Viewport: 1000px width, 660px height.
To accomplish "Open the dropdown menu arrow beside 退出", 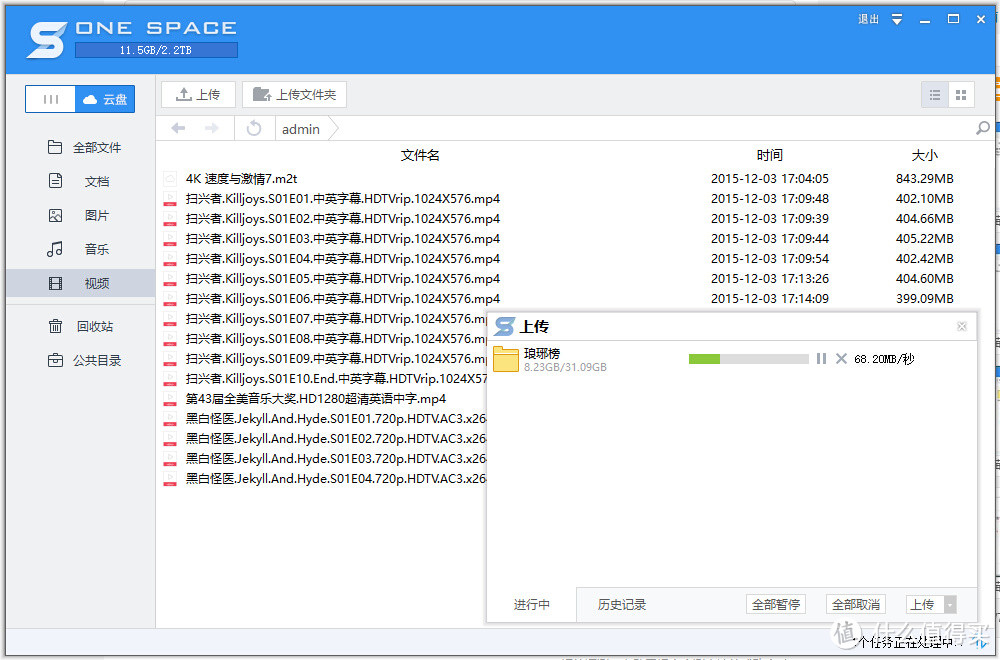I will (x=897, y=20).
